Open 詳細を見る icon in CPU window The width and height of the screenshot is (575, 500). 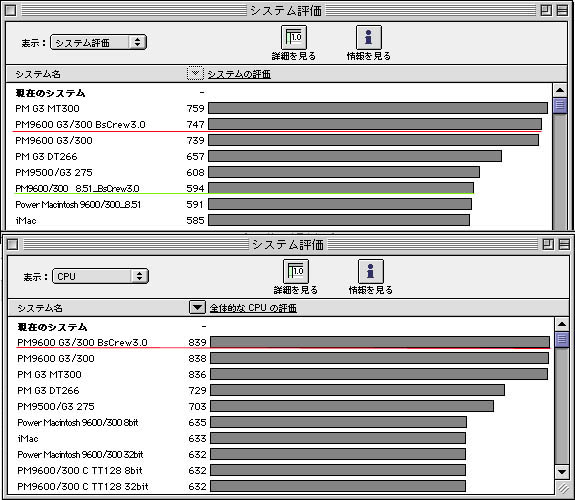pos(296,271)
